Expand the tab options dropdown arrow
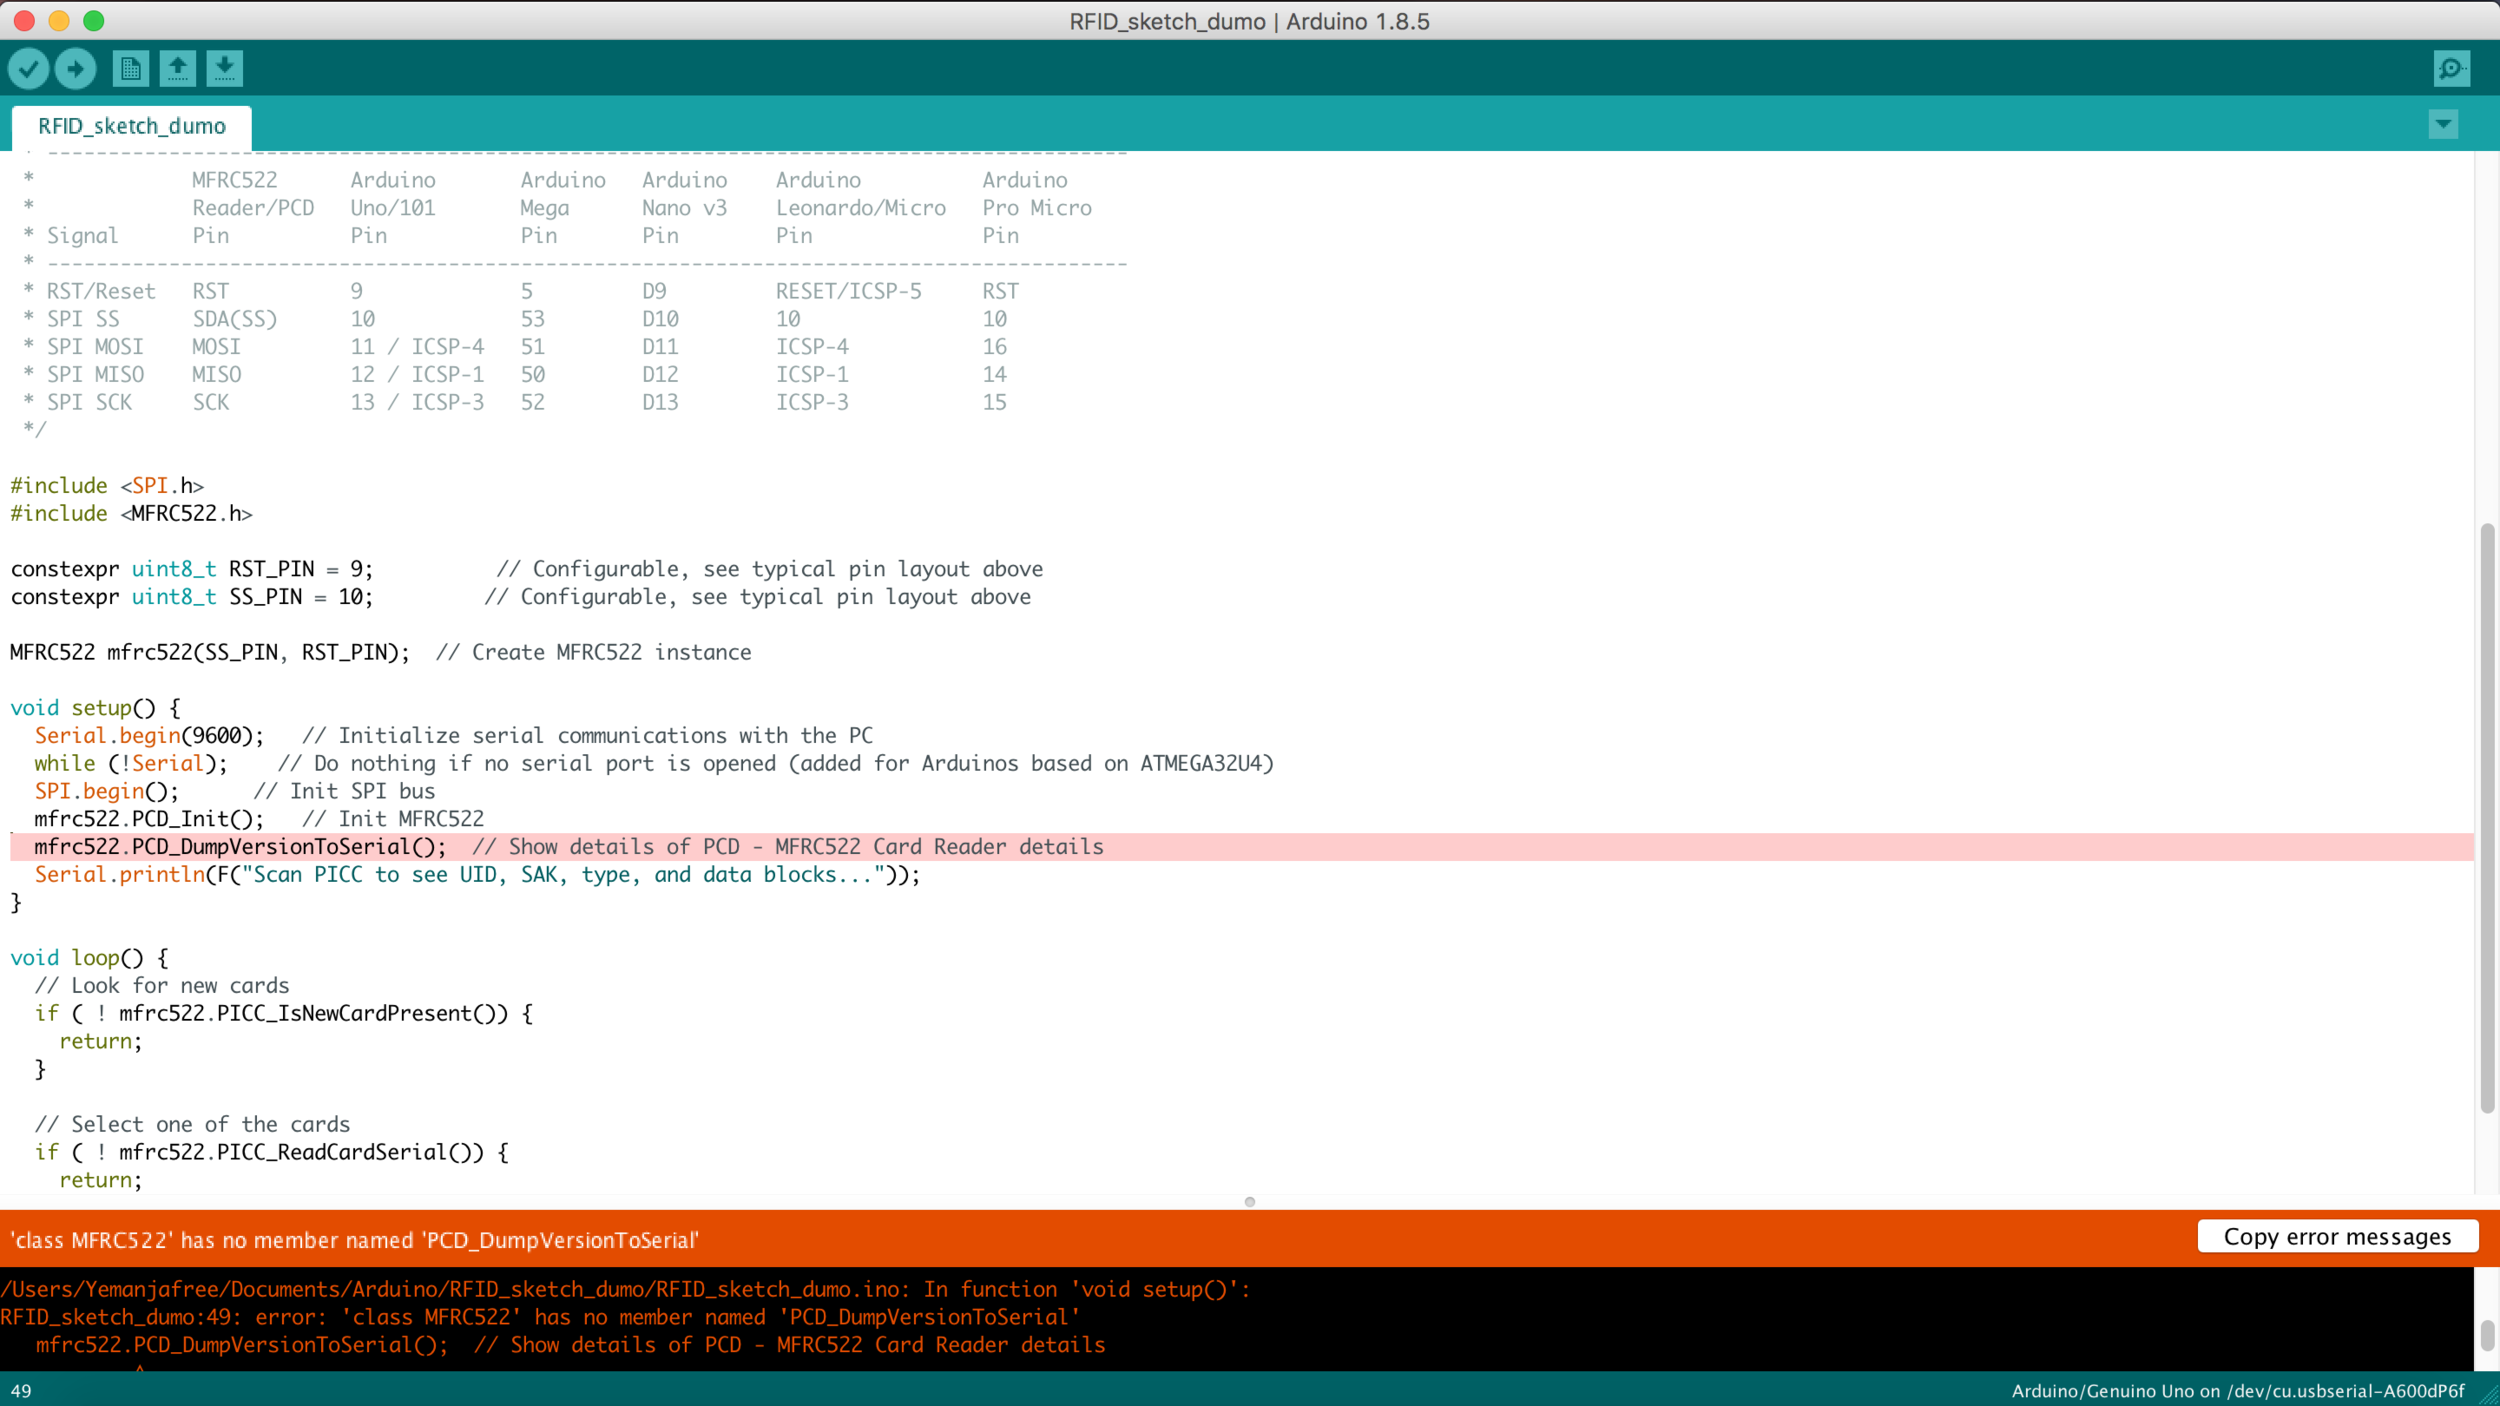This screenshot has width=2500, height=1406. [2443, 125]
